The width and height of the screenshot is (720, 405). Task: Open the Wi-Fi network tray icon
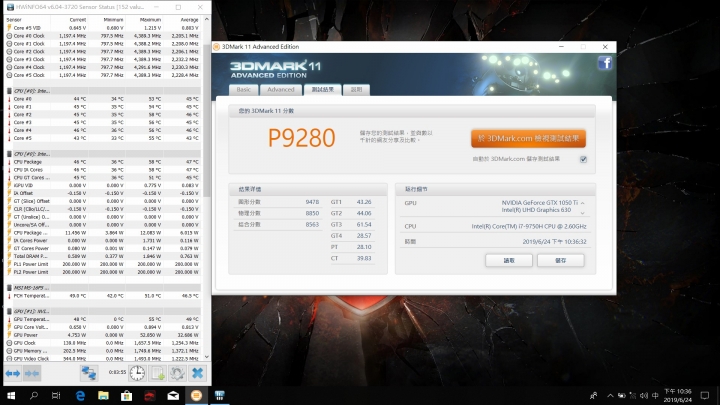click(x=633, y=396)
